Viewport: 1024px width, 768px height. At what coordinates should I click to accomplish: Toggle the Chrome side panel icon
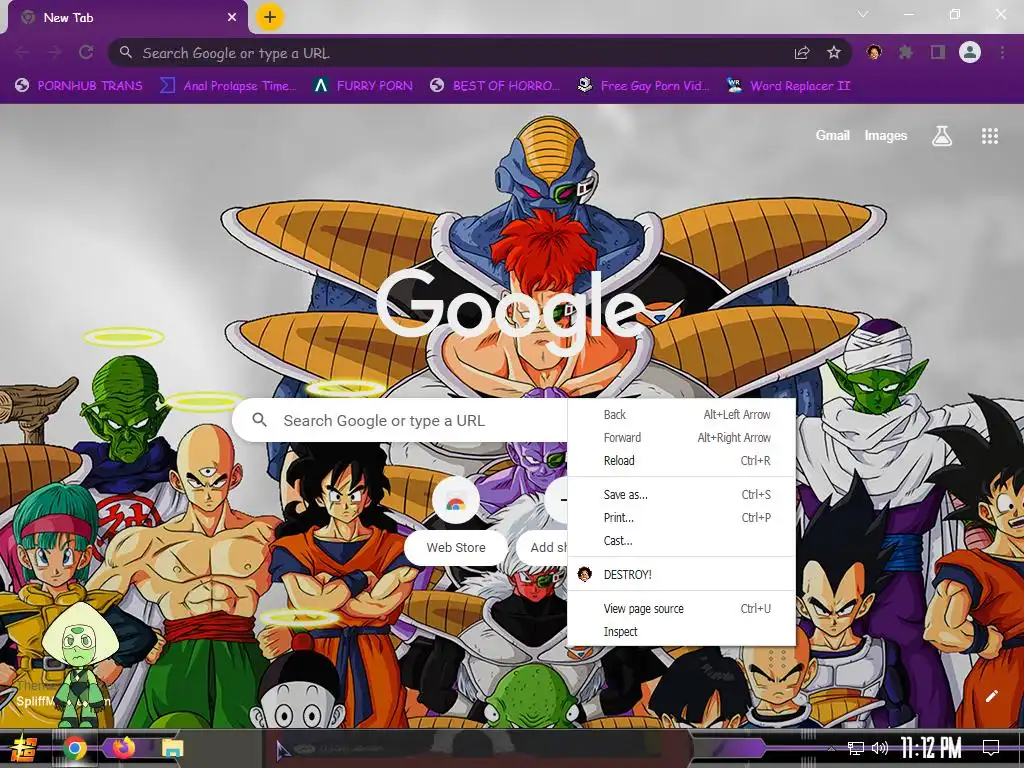[x=938, y=52]
